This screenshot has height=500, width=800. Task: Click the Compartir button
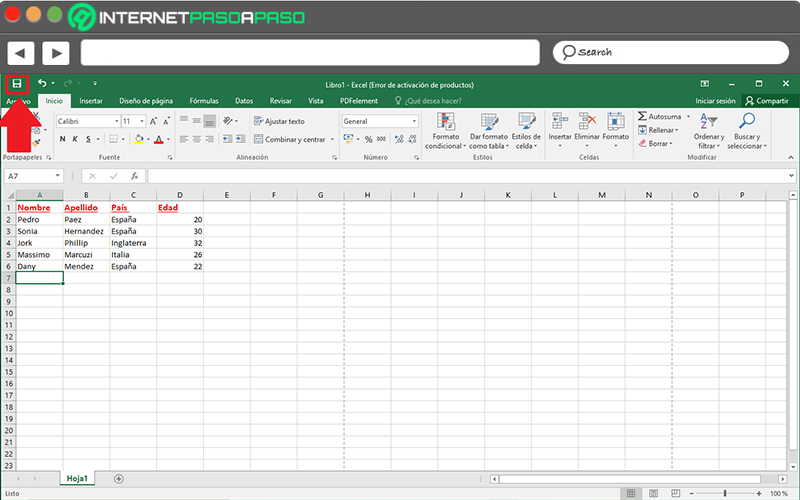point(767,101)
